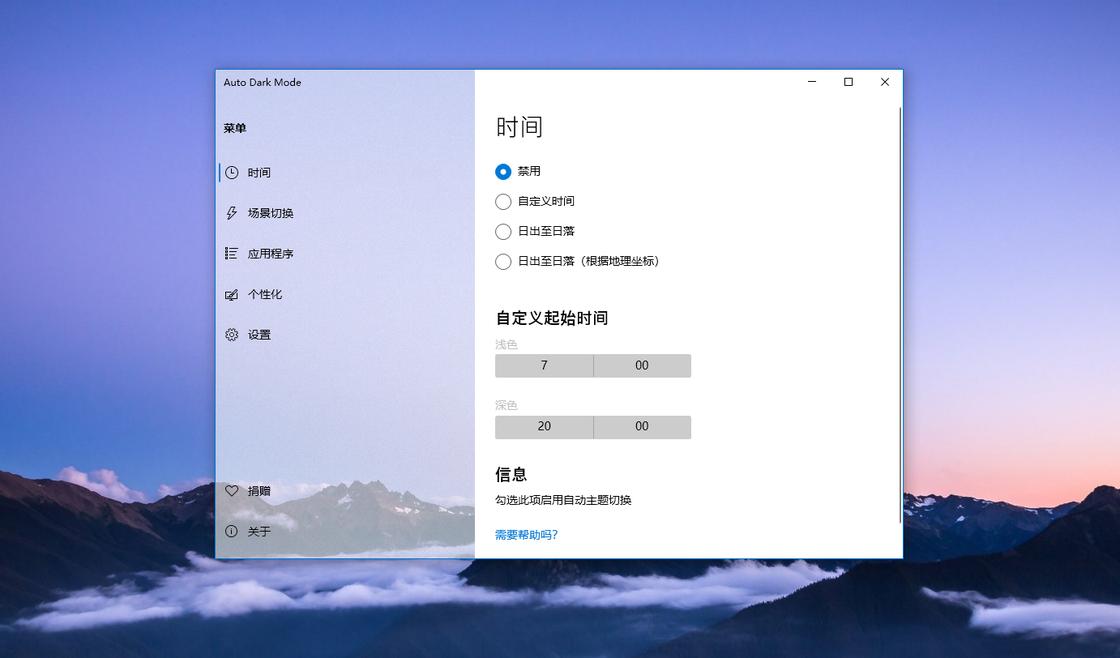
Task: Choose the 日出至日落 schedule mode
Action: pos(503,231)
